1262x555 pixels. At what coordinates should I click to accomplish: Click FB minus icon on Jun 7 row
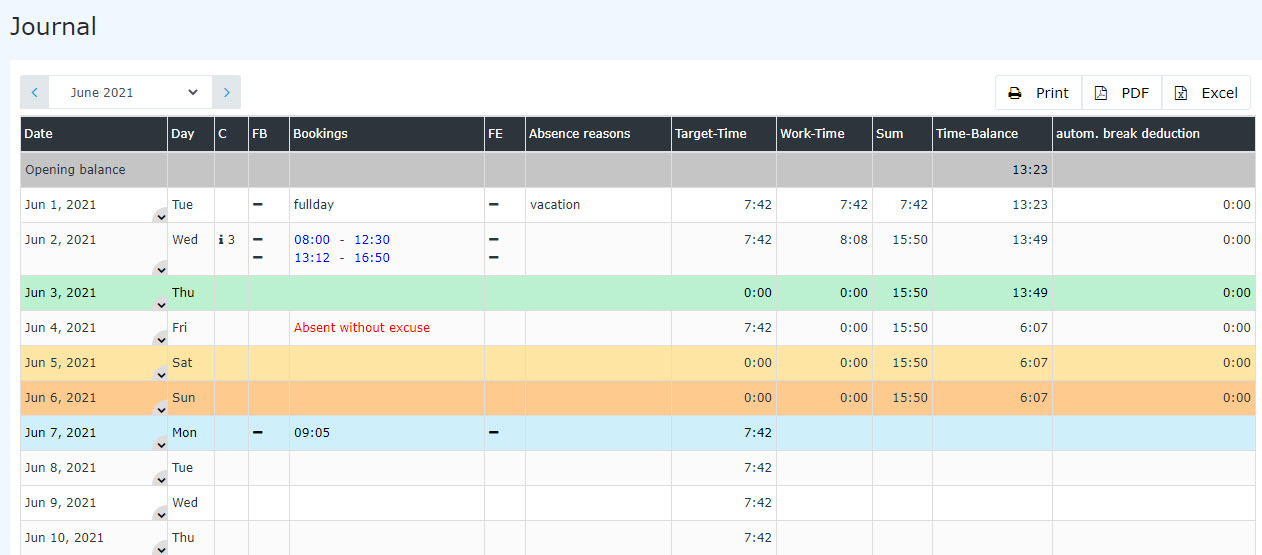click(257, 432)
